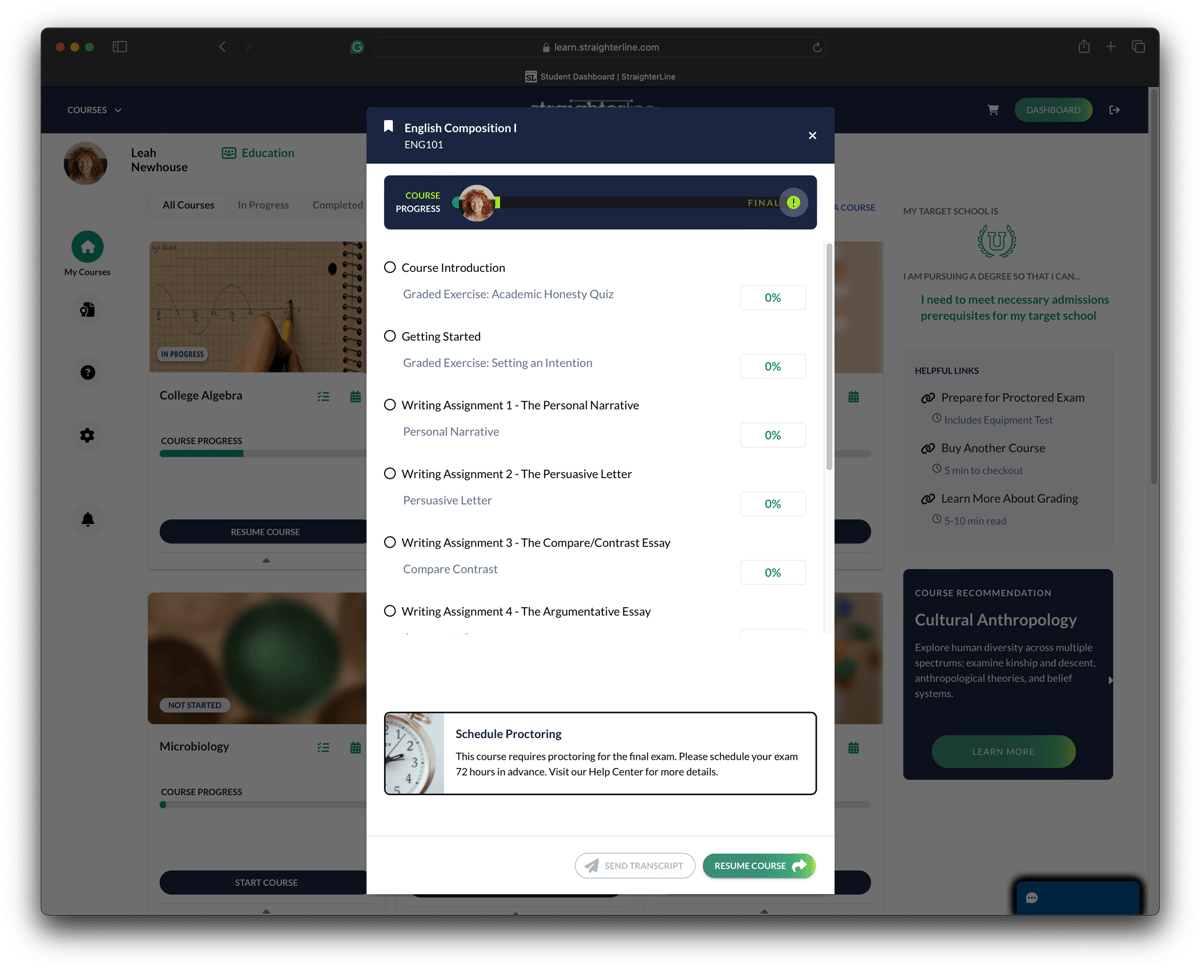Click the Grammarly extension icon

[x=357, y=47]
